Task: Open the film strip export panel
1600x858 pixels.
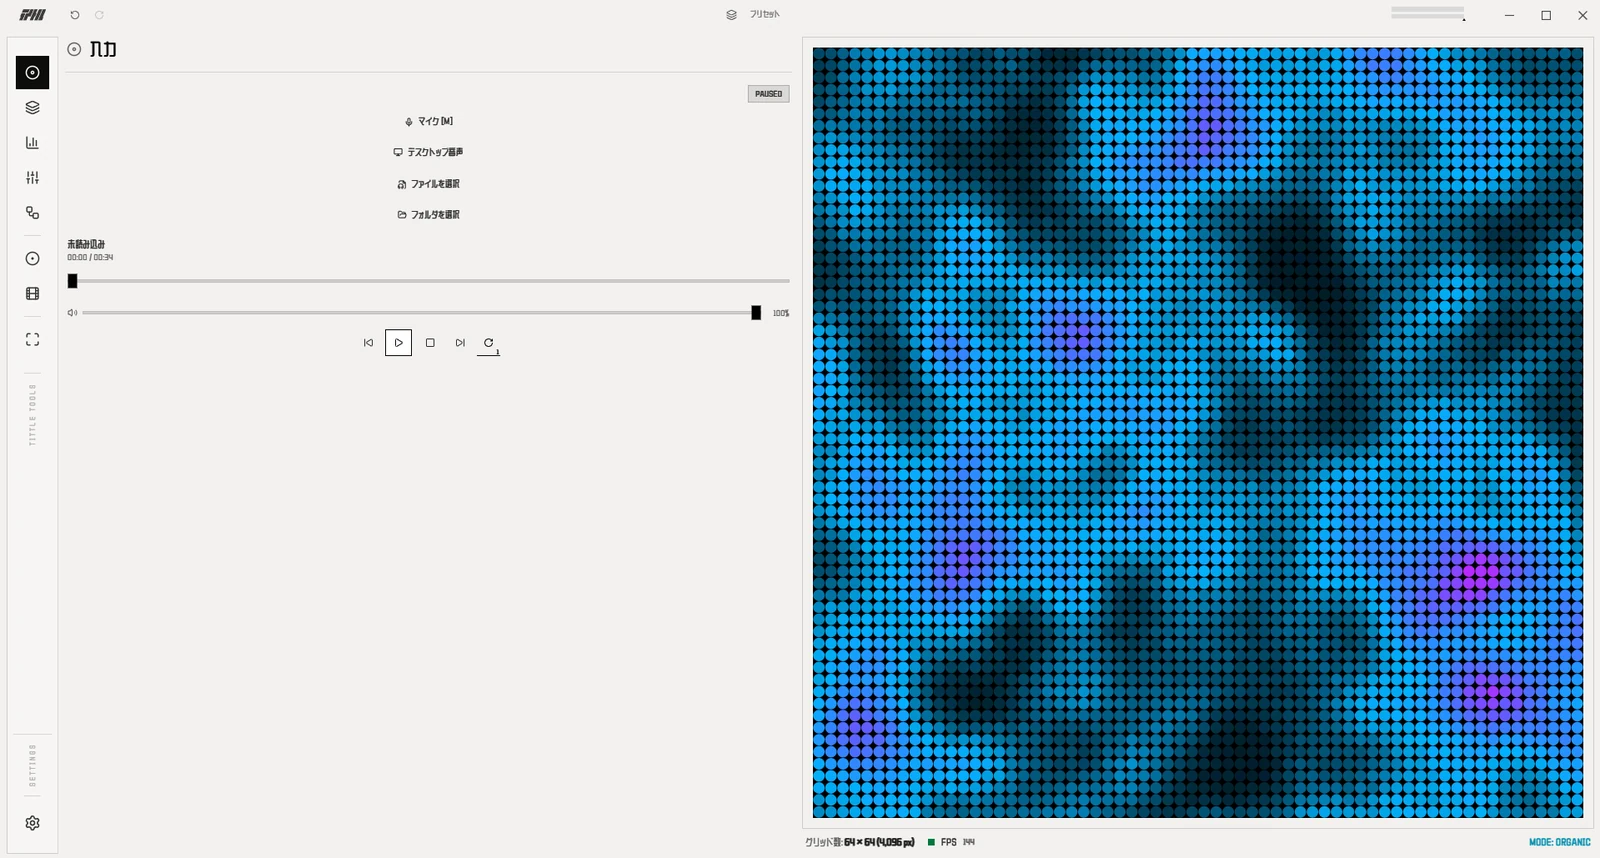Action: coord(32,293)
